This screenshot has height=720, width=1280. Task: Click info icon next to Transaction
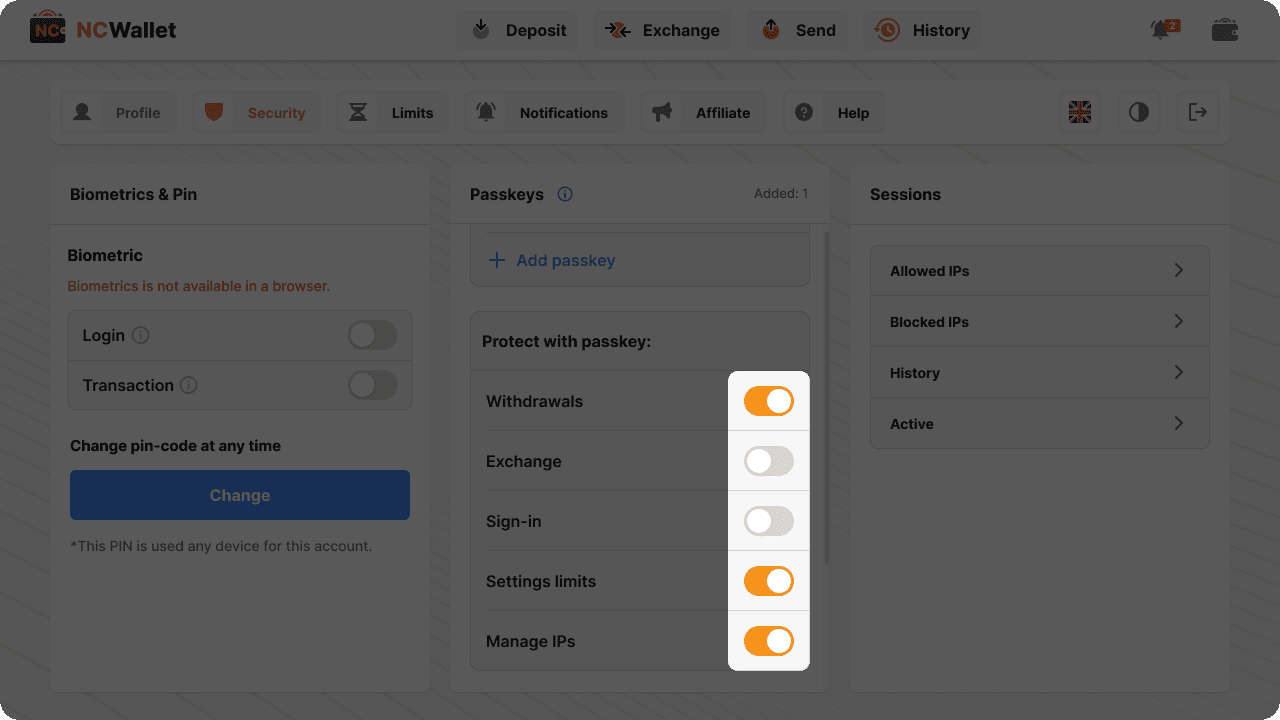pos(189,385)
